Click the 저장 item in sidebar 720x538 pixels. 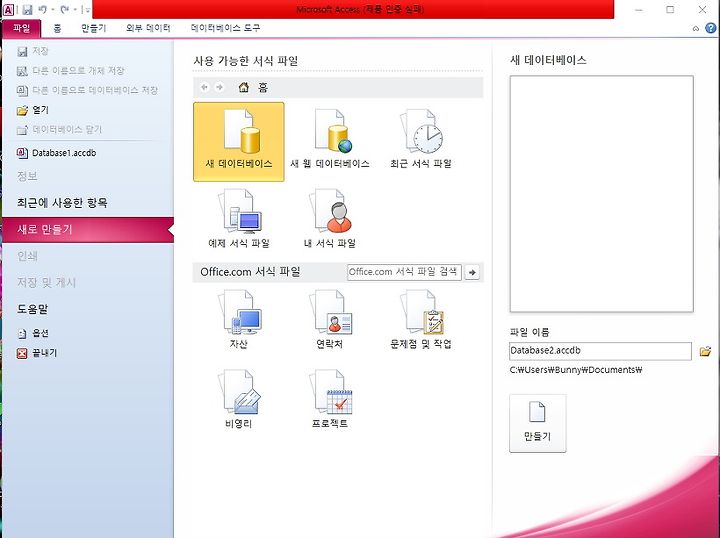click(33, 51)
